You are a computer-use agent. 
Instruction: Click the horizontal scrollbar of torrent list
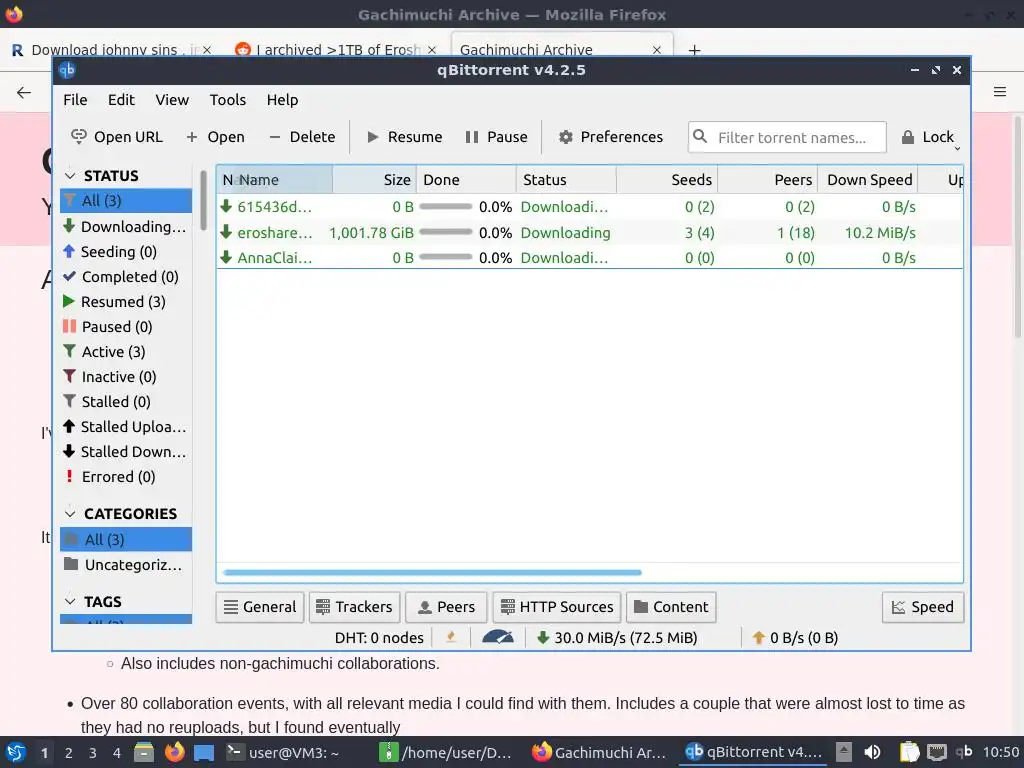432,573
